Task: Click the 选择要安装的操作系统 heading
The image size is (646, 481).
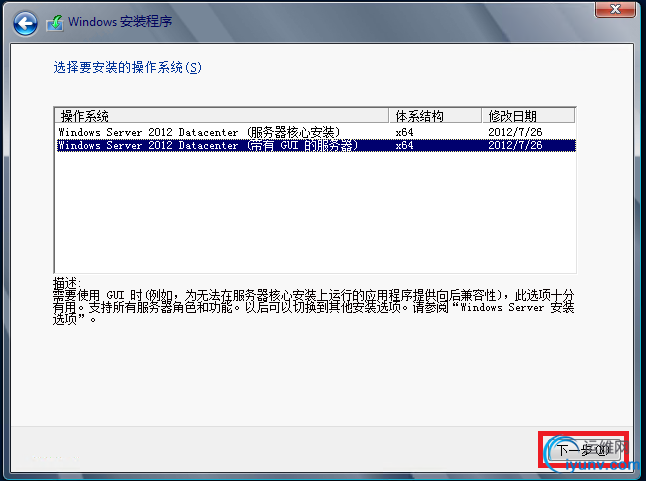Action: [x=127, y=67]
